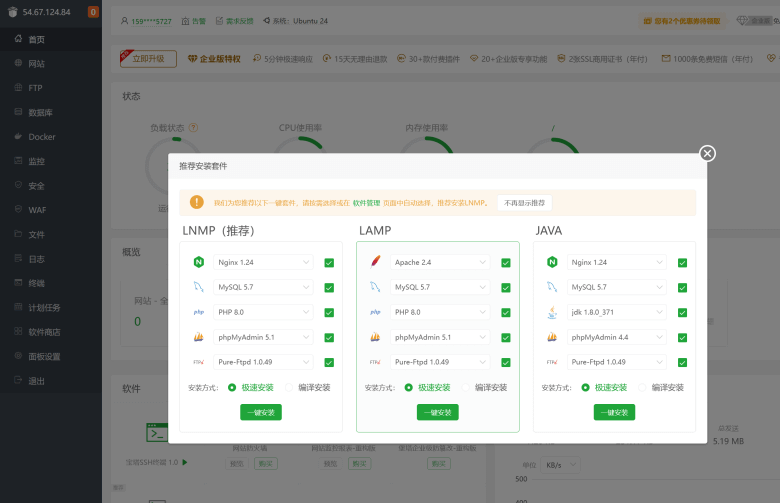Click the phpMyAdmin icon in LAMP panel
780x503 pixels.
(375, 337)
